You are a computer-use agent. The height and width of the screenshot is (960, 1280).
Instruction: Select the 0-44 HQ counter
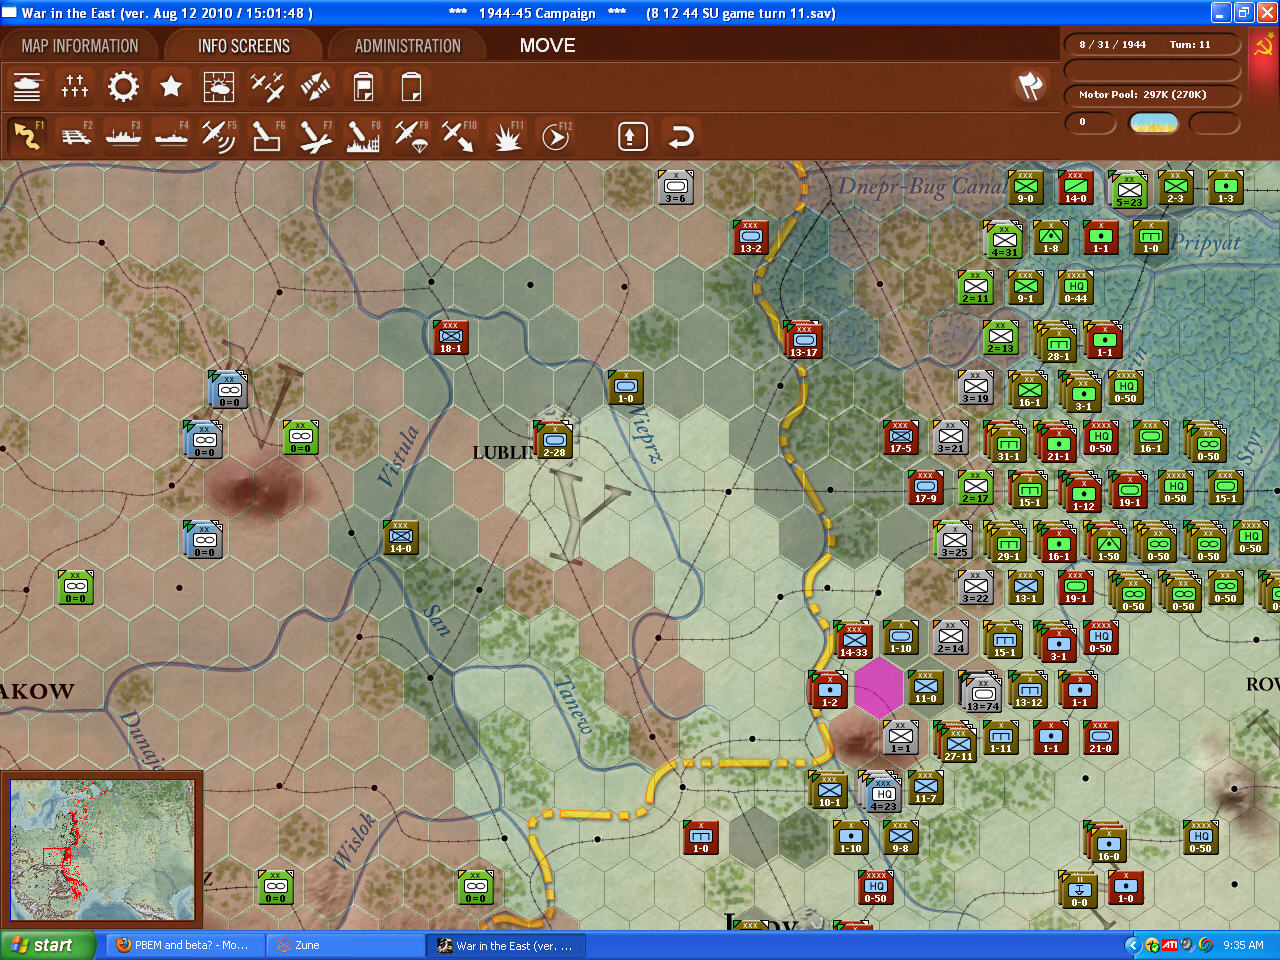click(x=1076, y=287)
